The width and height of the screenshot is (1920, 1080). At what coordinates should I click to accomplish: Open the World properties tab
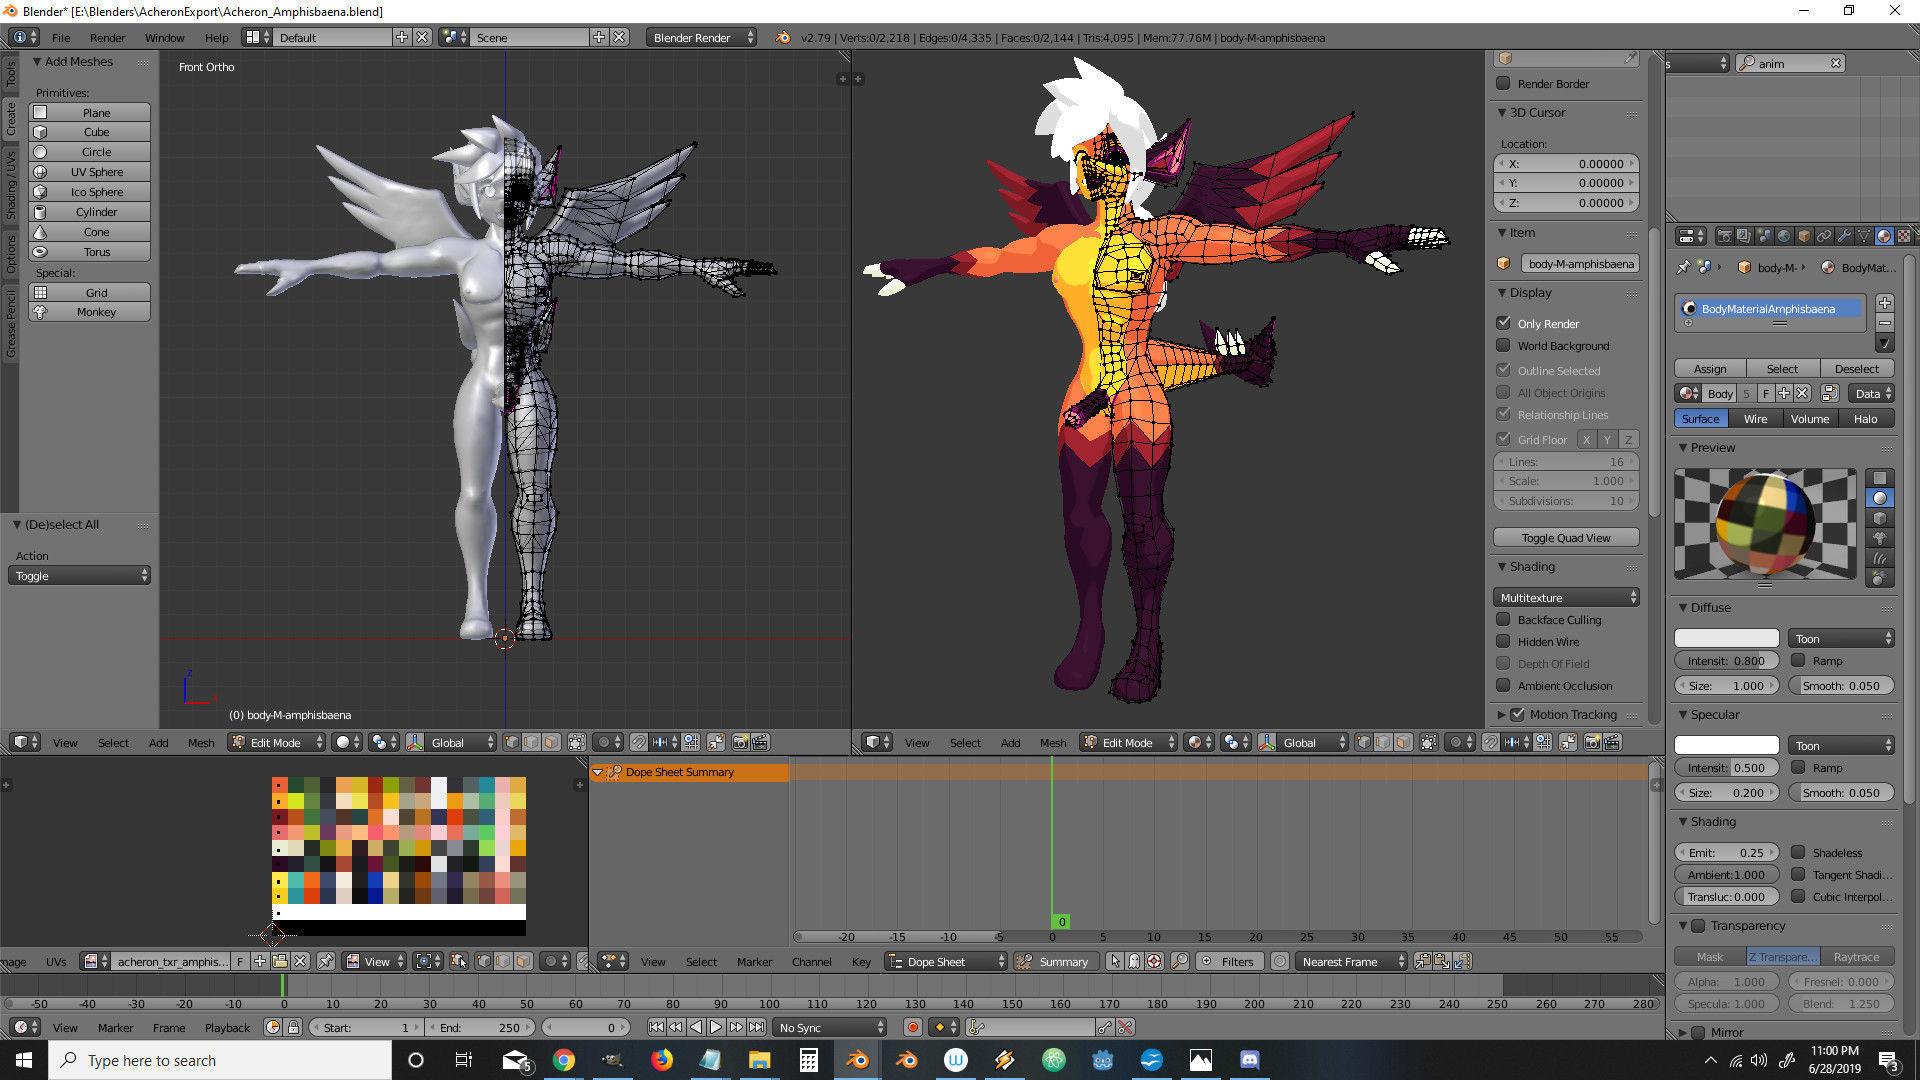(x=1784, y=236)
